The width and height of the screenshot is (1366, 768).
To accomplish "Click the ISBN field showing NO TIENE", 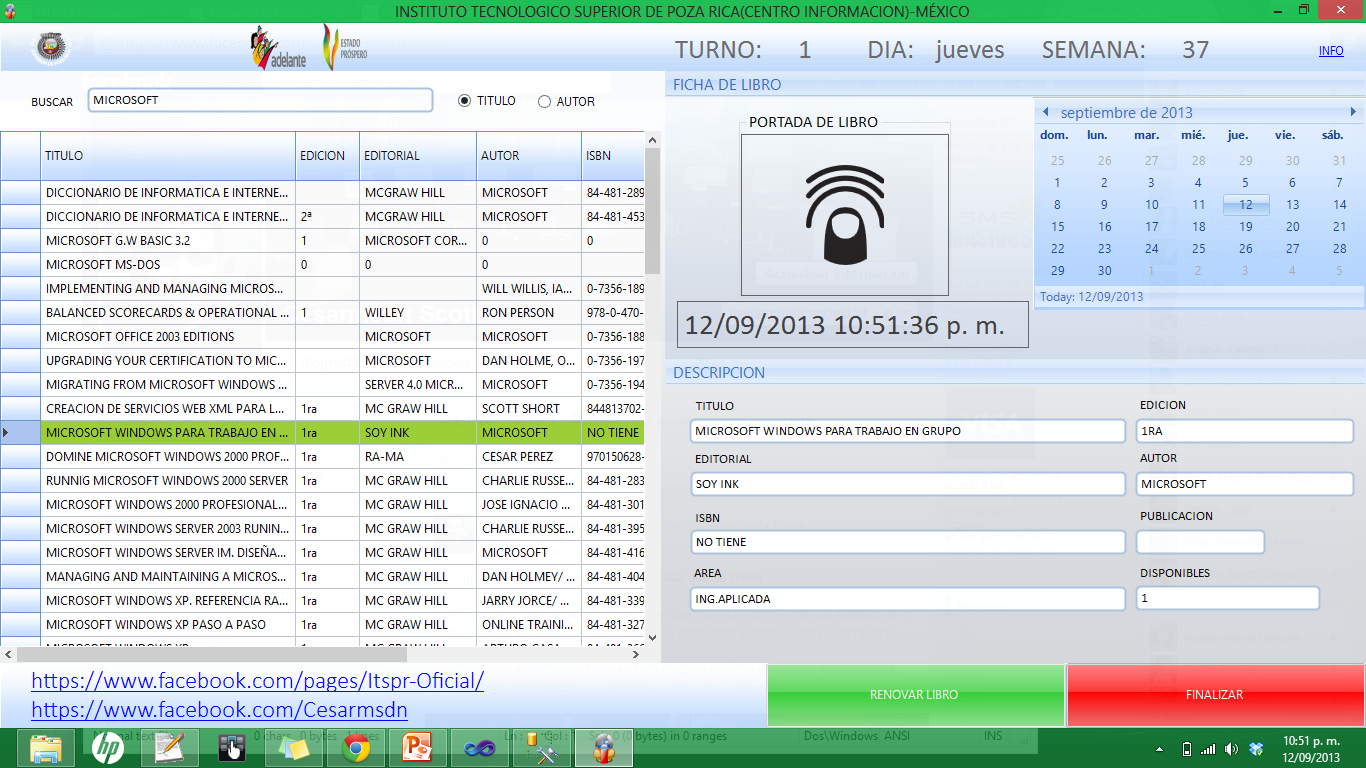I will 908,542.
